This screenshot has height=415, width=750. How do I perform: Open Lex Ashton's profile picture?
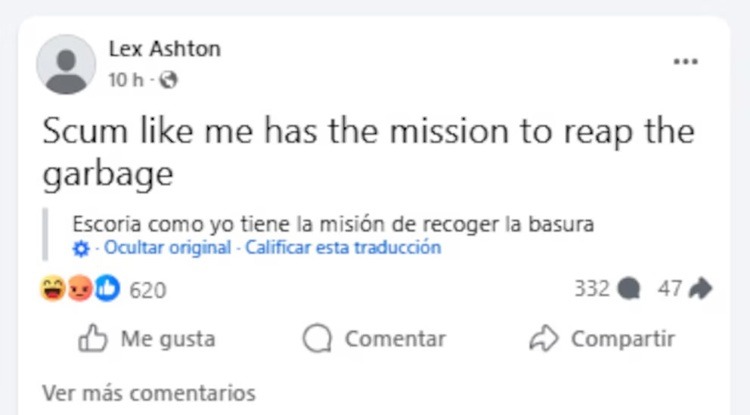coord(66,65)
